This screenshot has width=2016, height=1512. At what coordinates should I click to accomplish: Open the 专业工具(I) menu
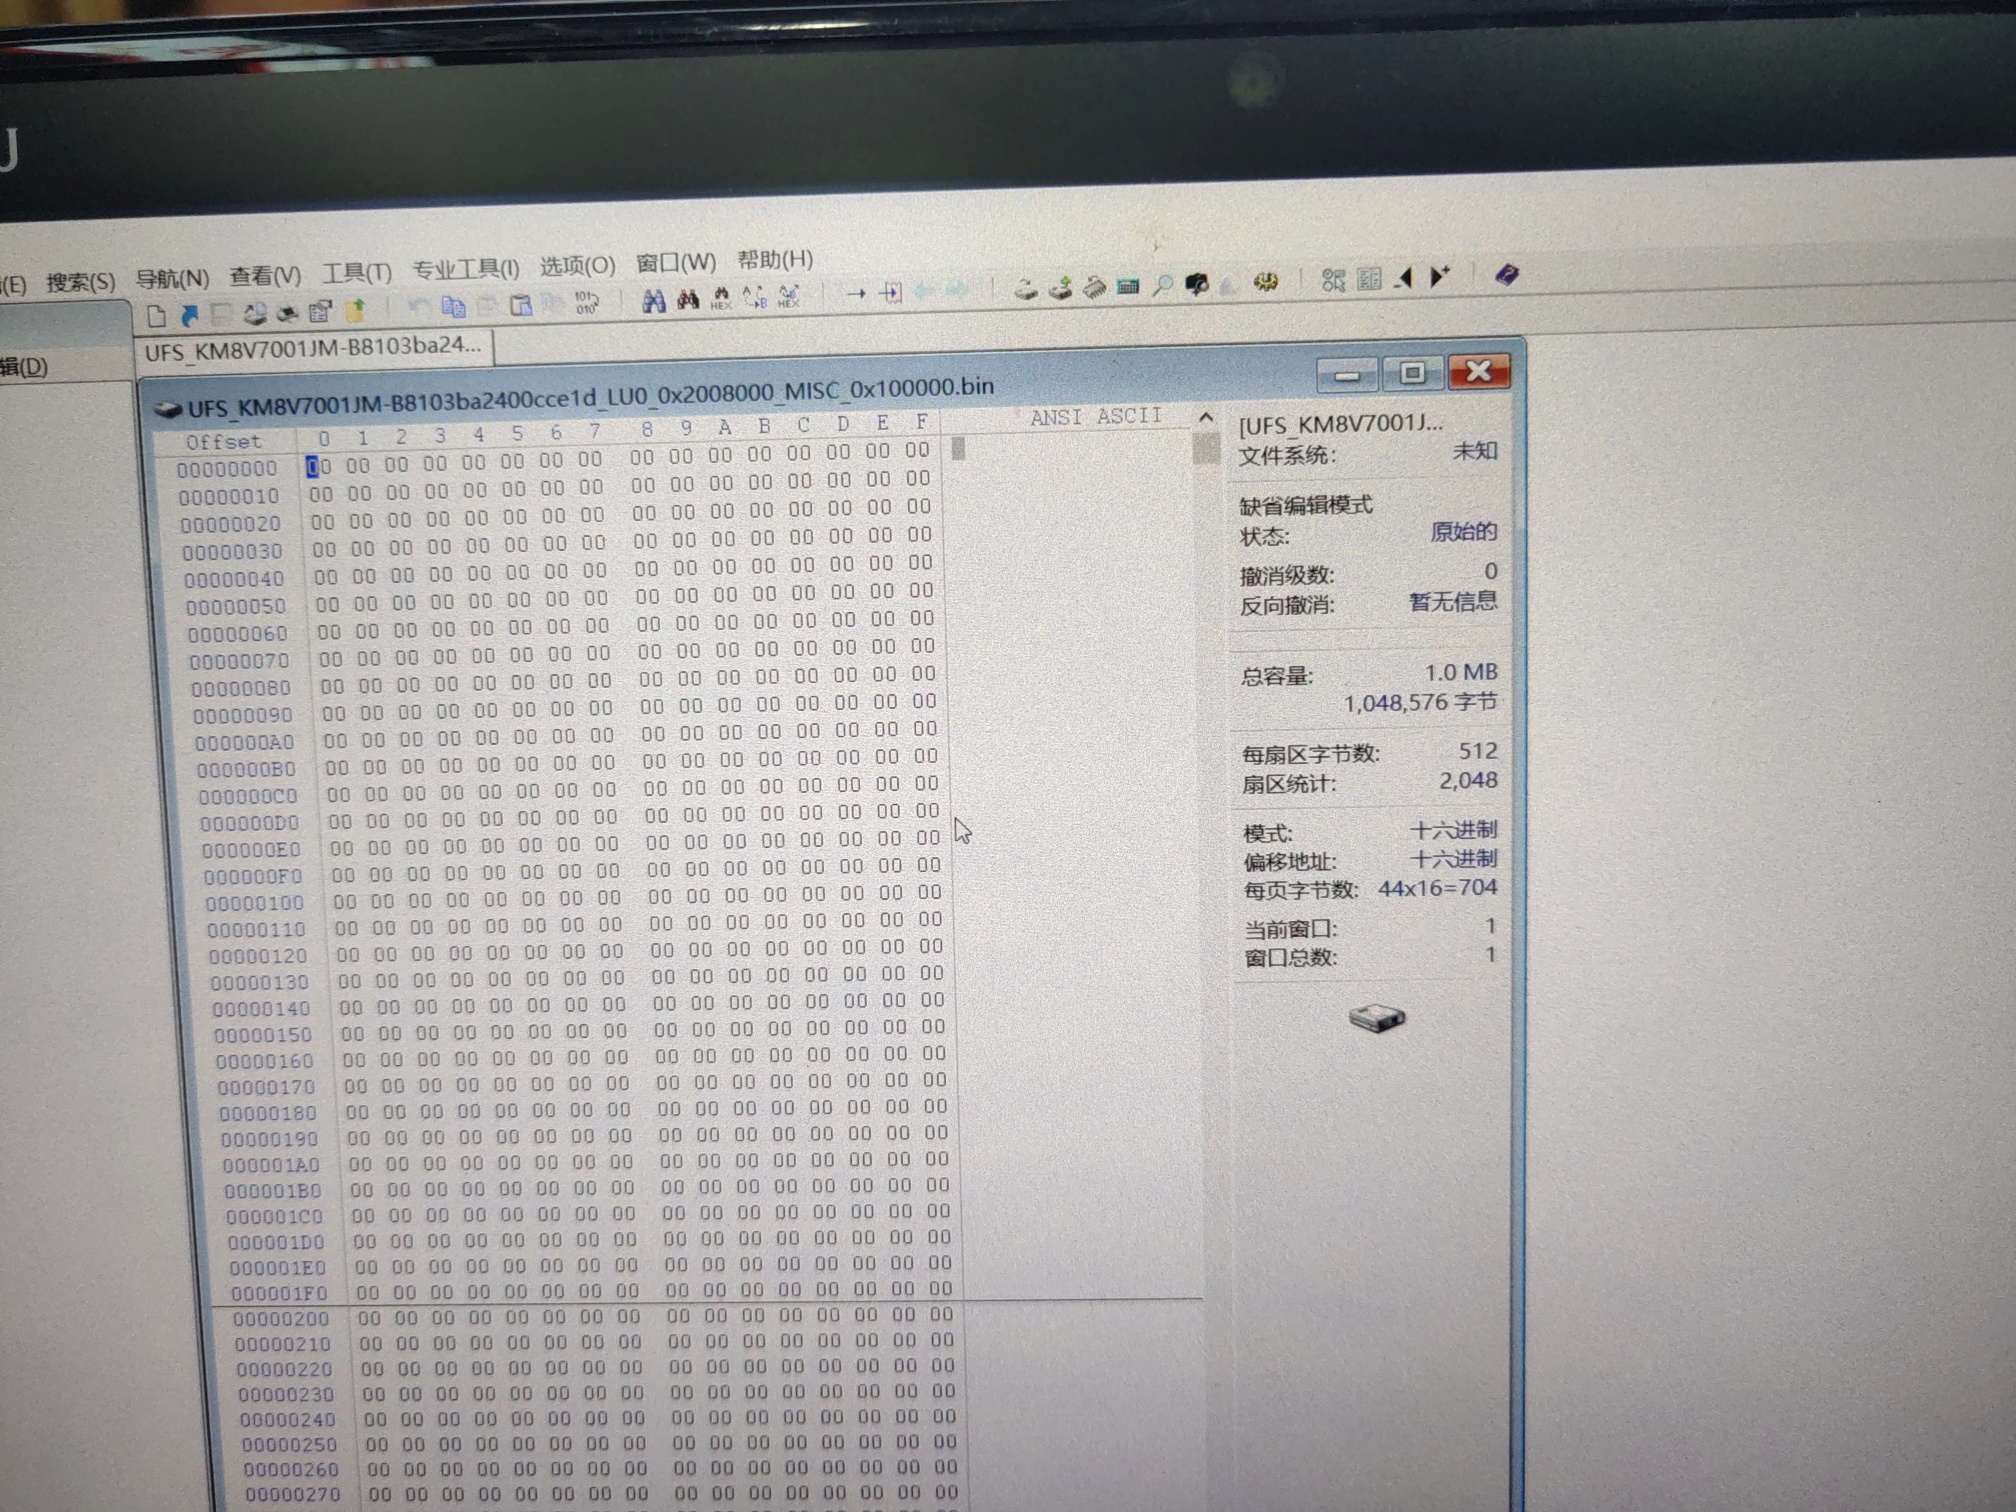point(465,270)
